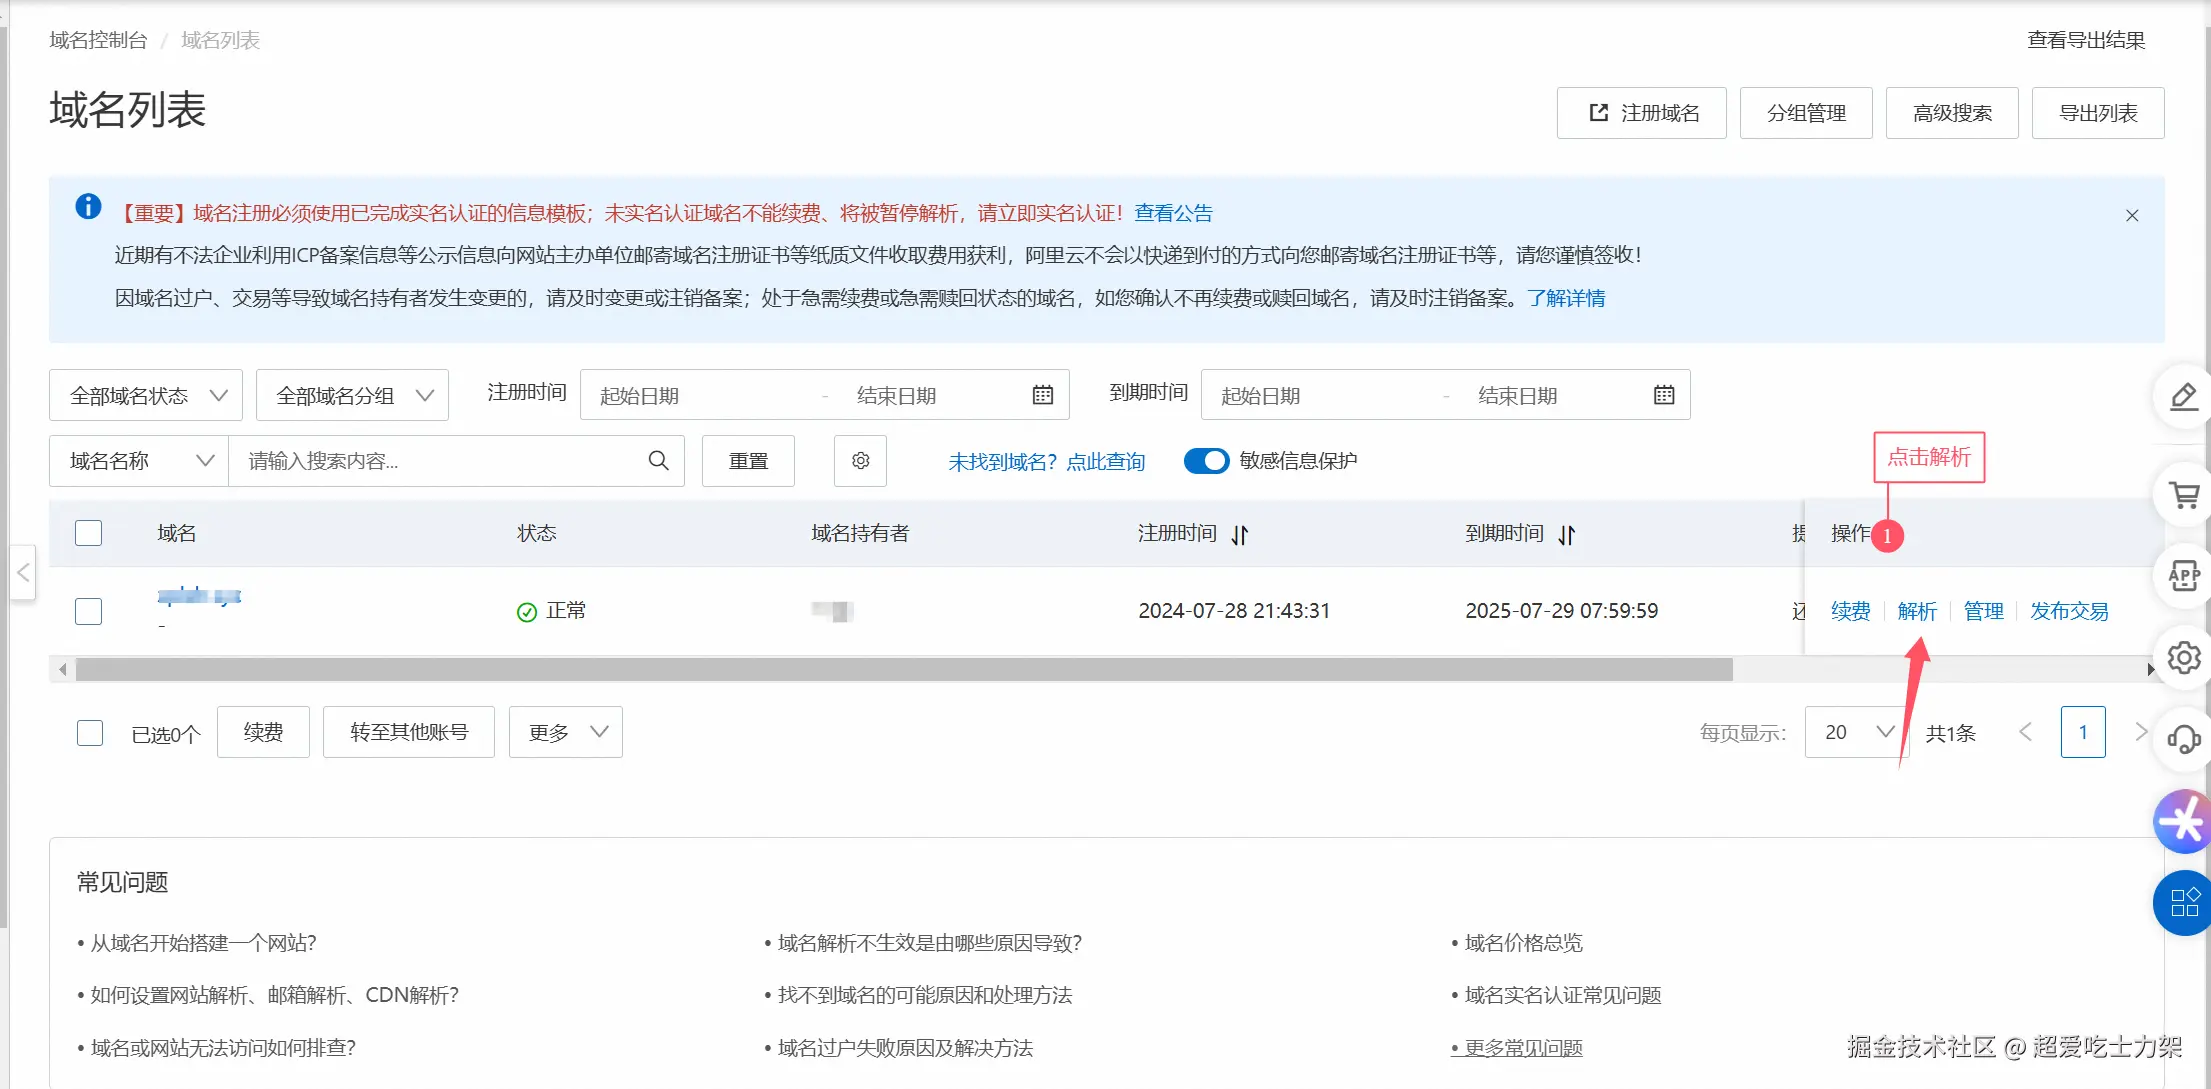Click the headset customer service icon
2211x1089 pixels.
2184,739
